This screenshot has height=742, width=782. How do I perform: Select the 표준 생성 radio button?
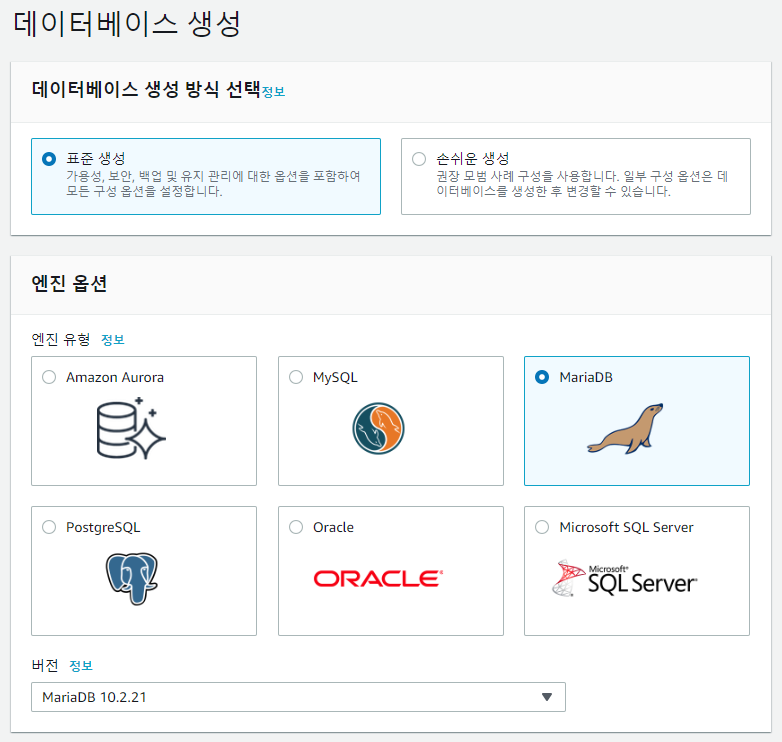point(49,159)
